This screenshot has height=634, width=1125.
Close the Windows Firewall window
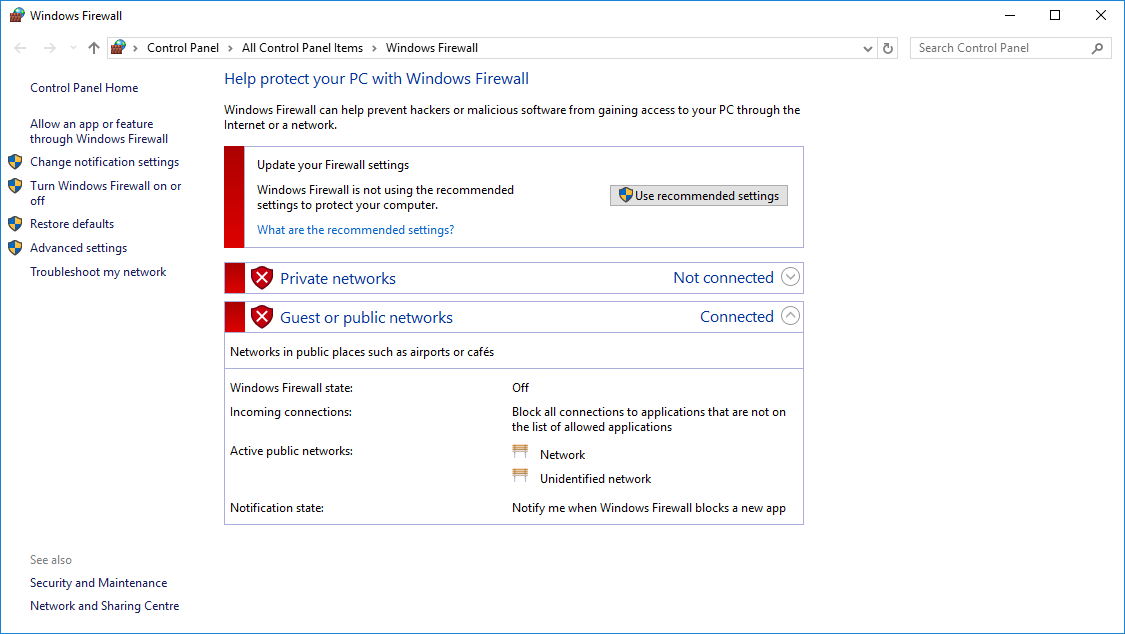pos(1101,15)
